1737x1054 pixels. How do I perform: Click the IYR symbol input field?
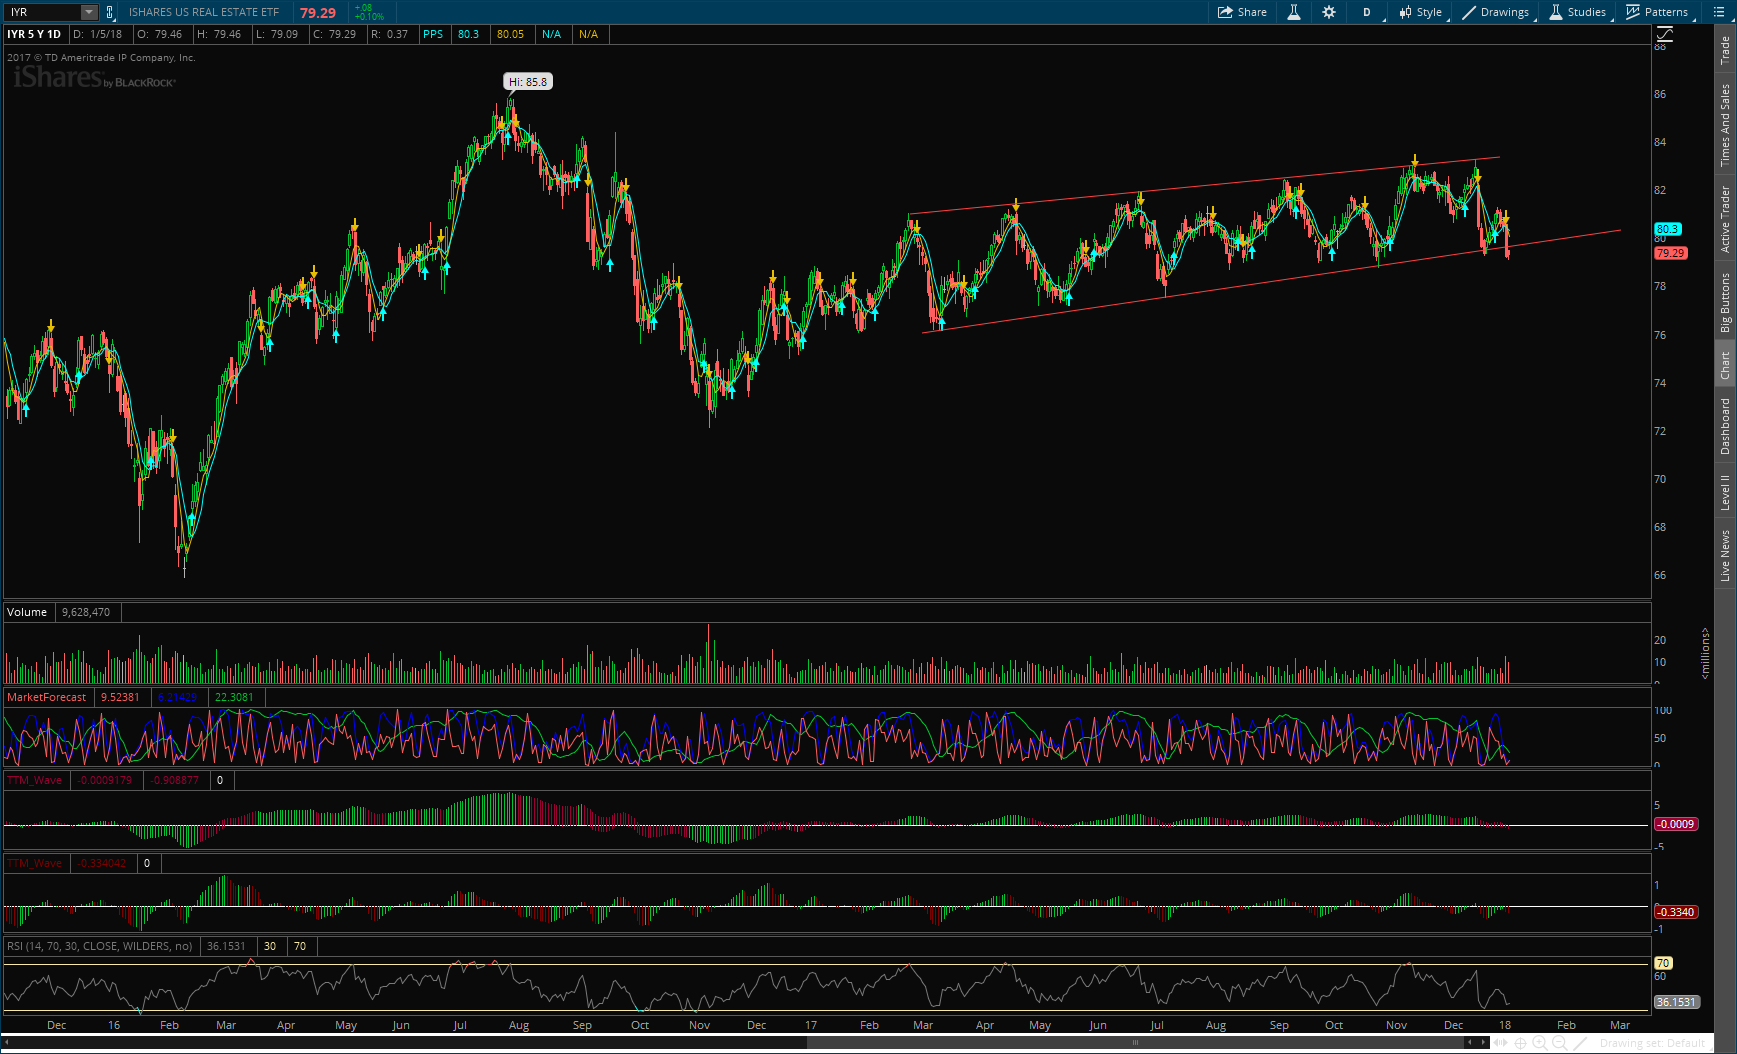coord(43,12)
